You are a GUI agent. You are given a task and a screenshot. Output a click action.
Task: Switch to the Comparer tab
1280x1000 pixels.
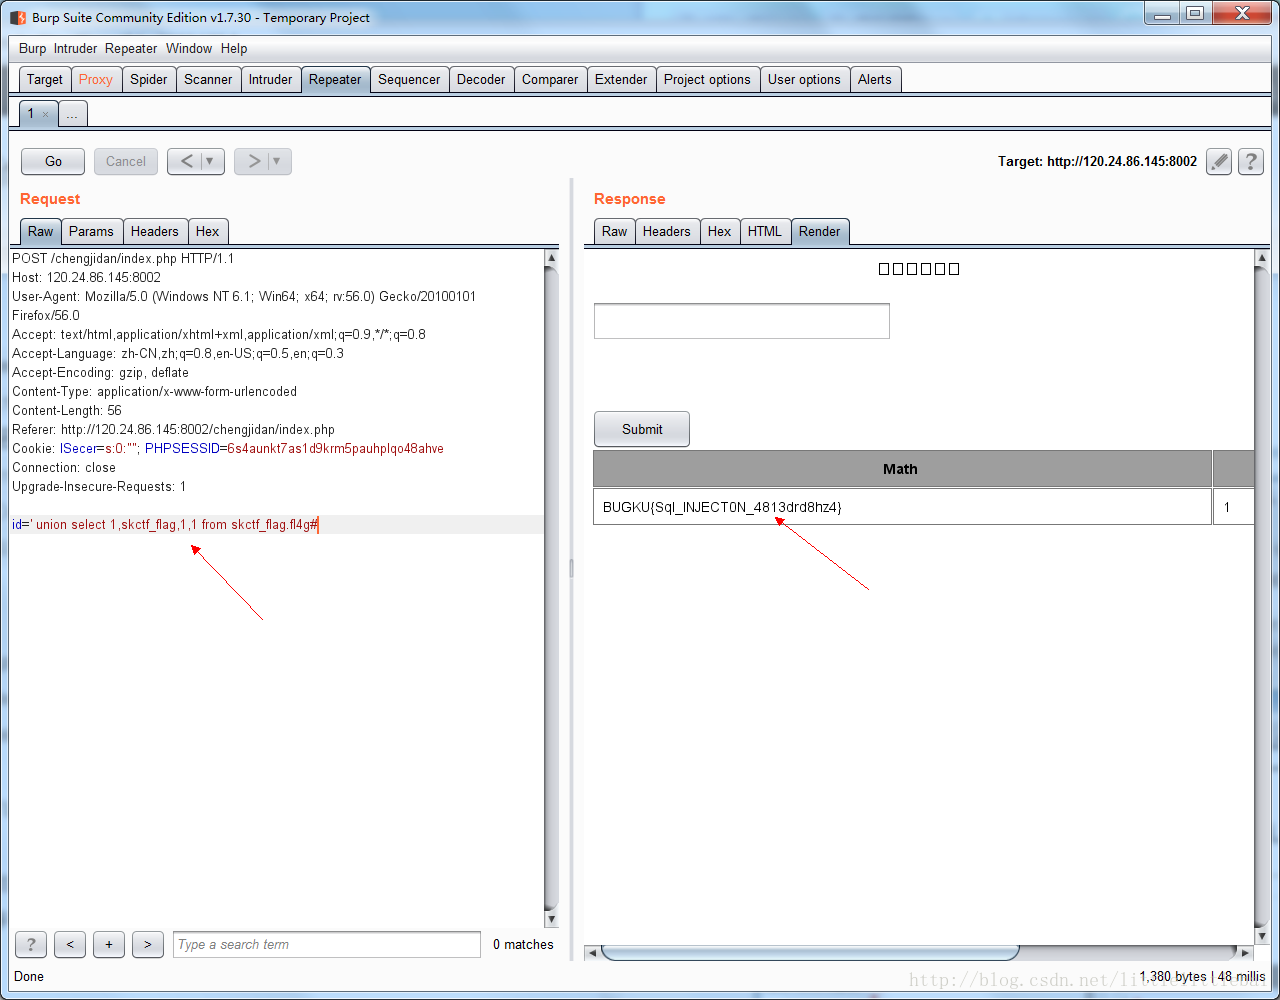(550, 80)
